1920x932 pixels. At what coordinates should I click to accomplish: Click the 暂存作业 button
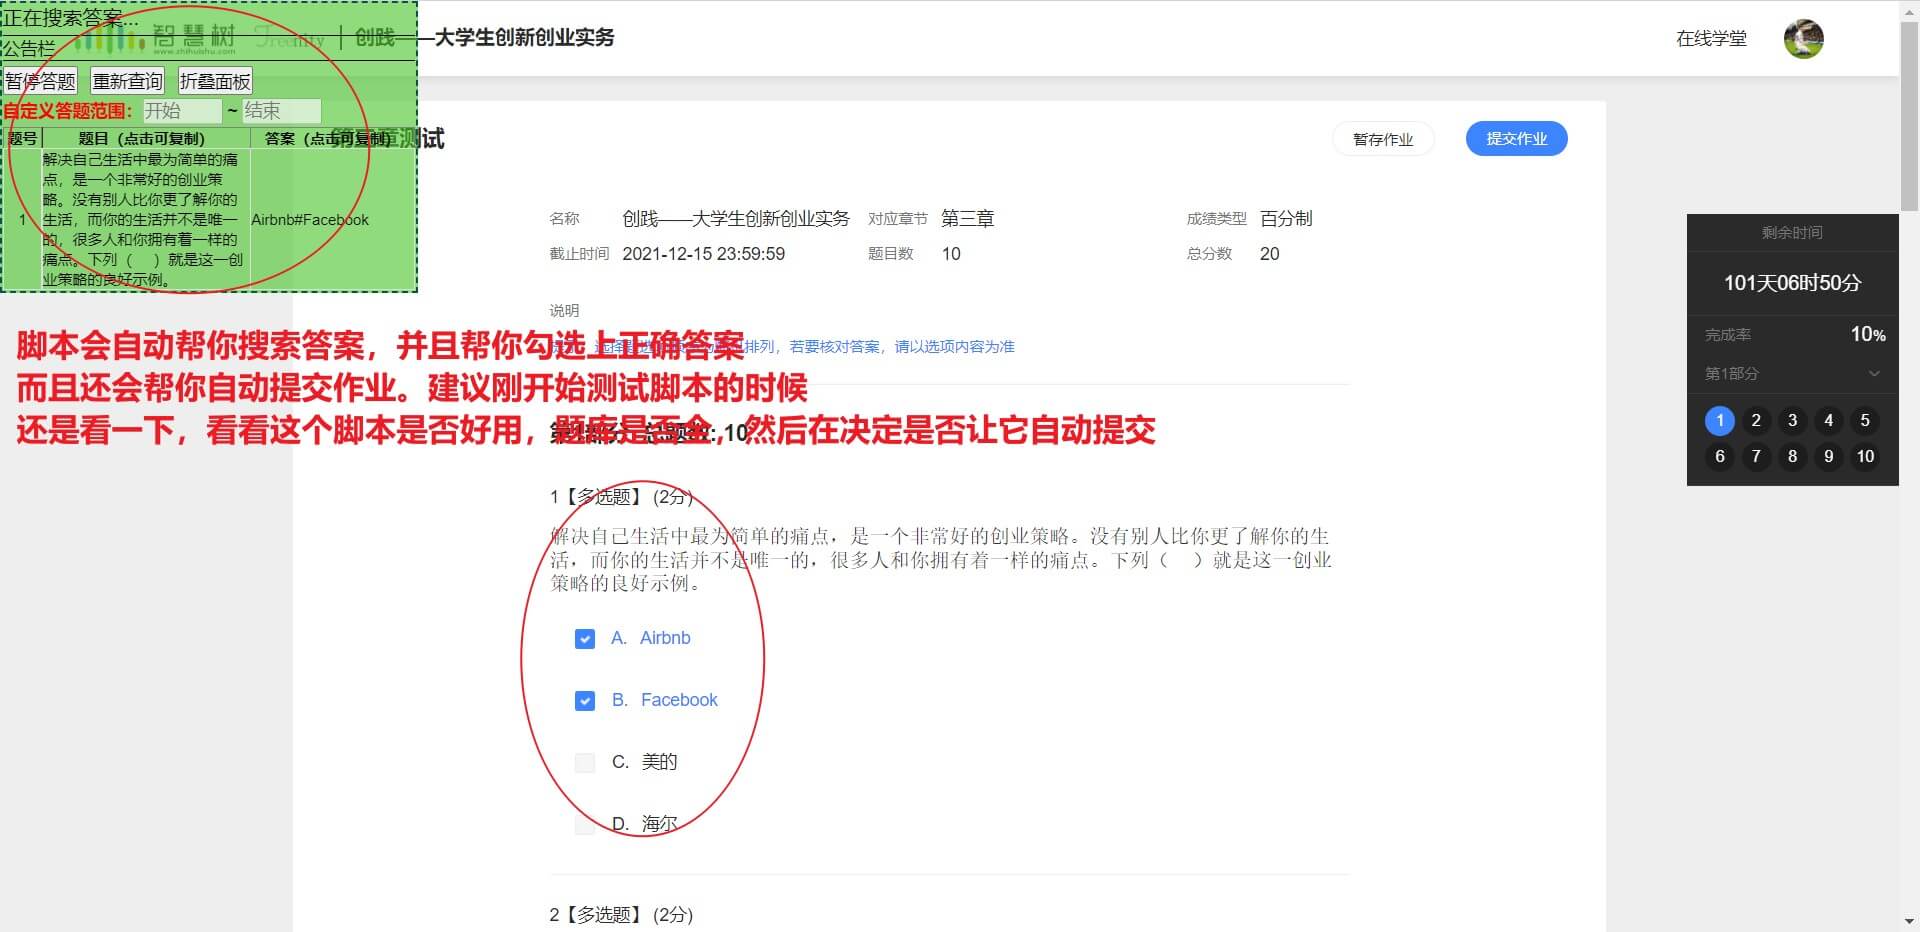click(x=1383, y=139)
